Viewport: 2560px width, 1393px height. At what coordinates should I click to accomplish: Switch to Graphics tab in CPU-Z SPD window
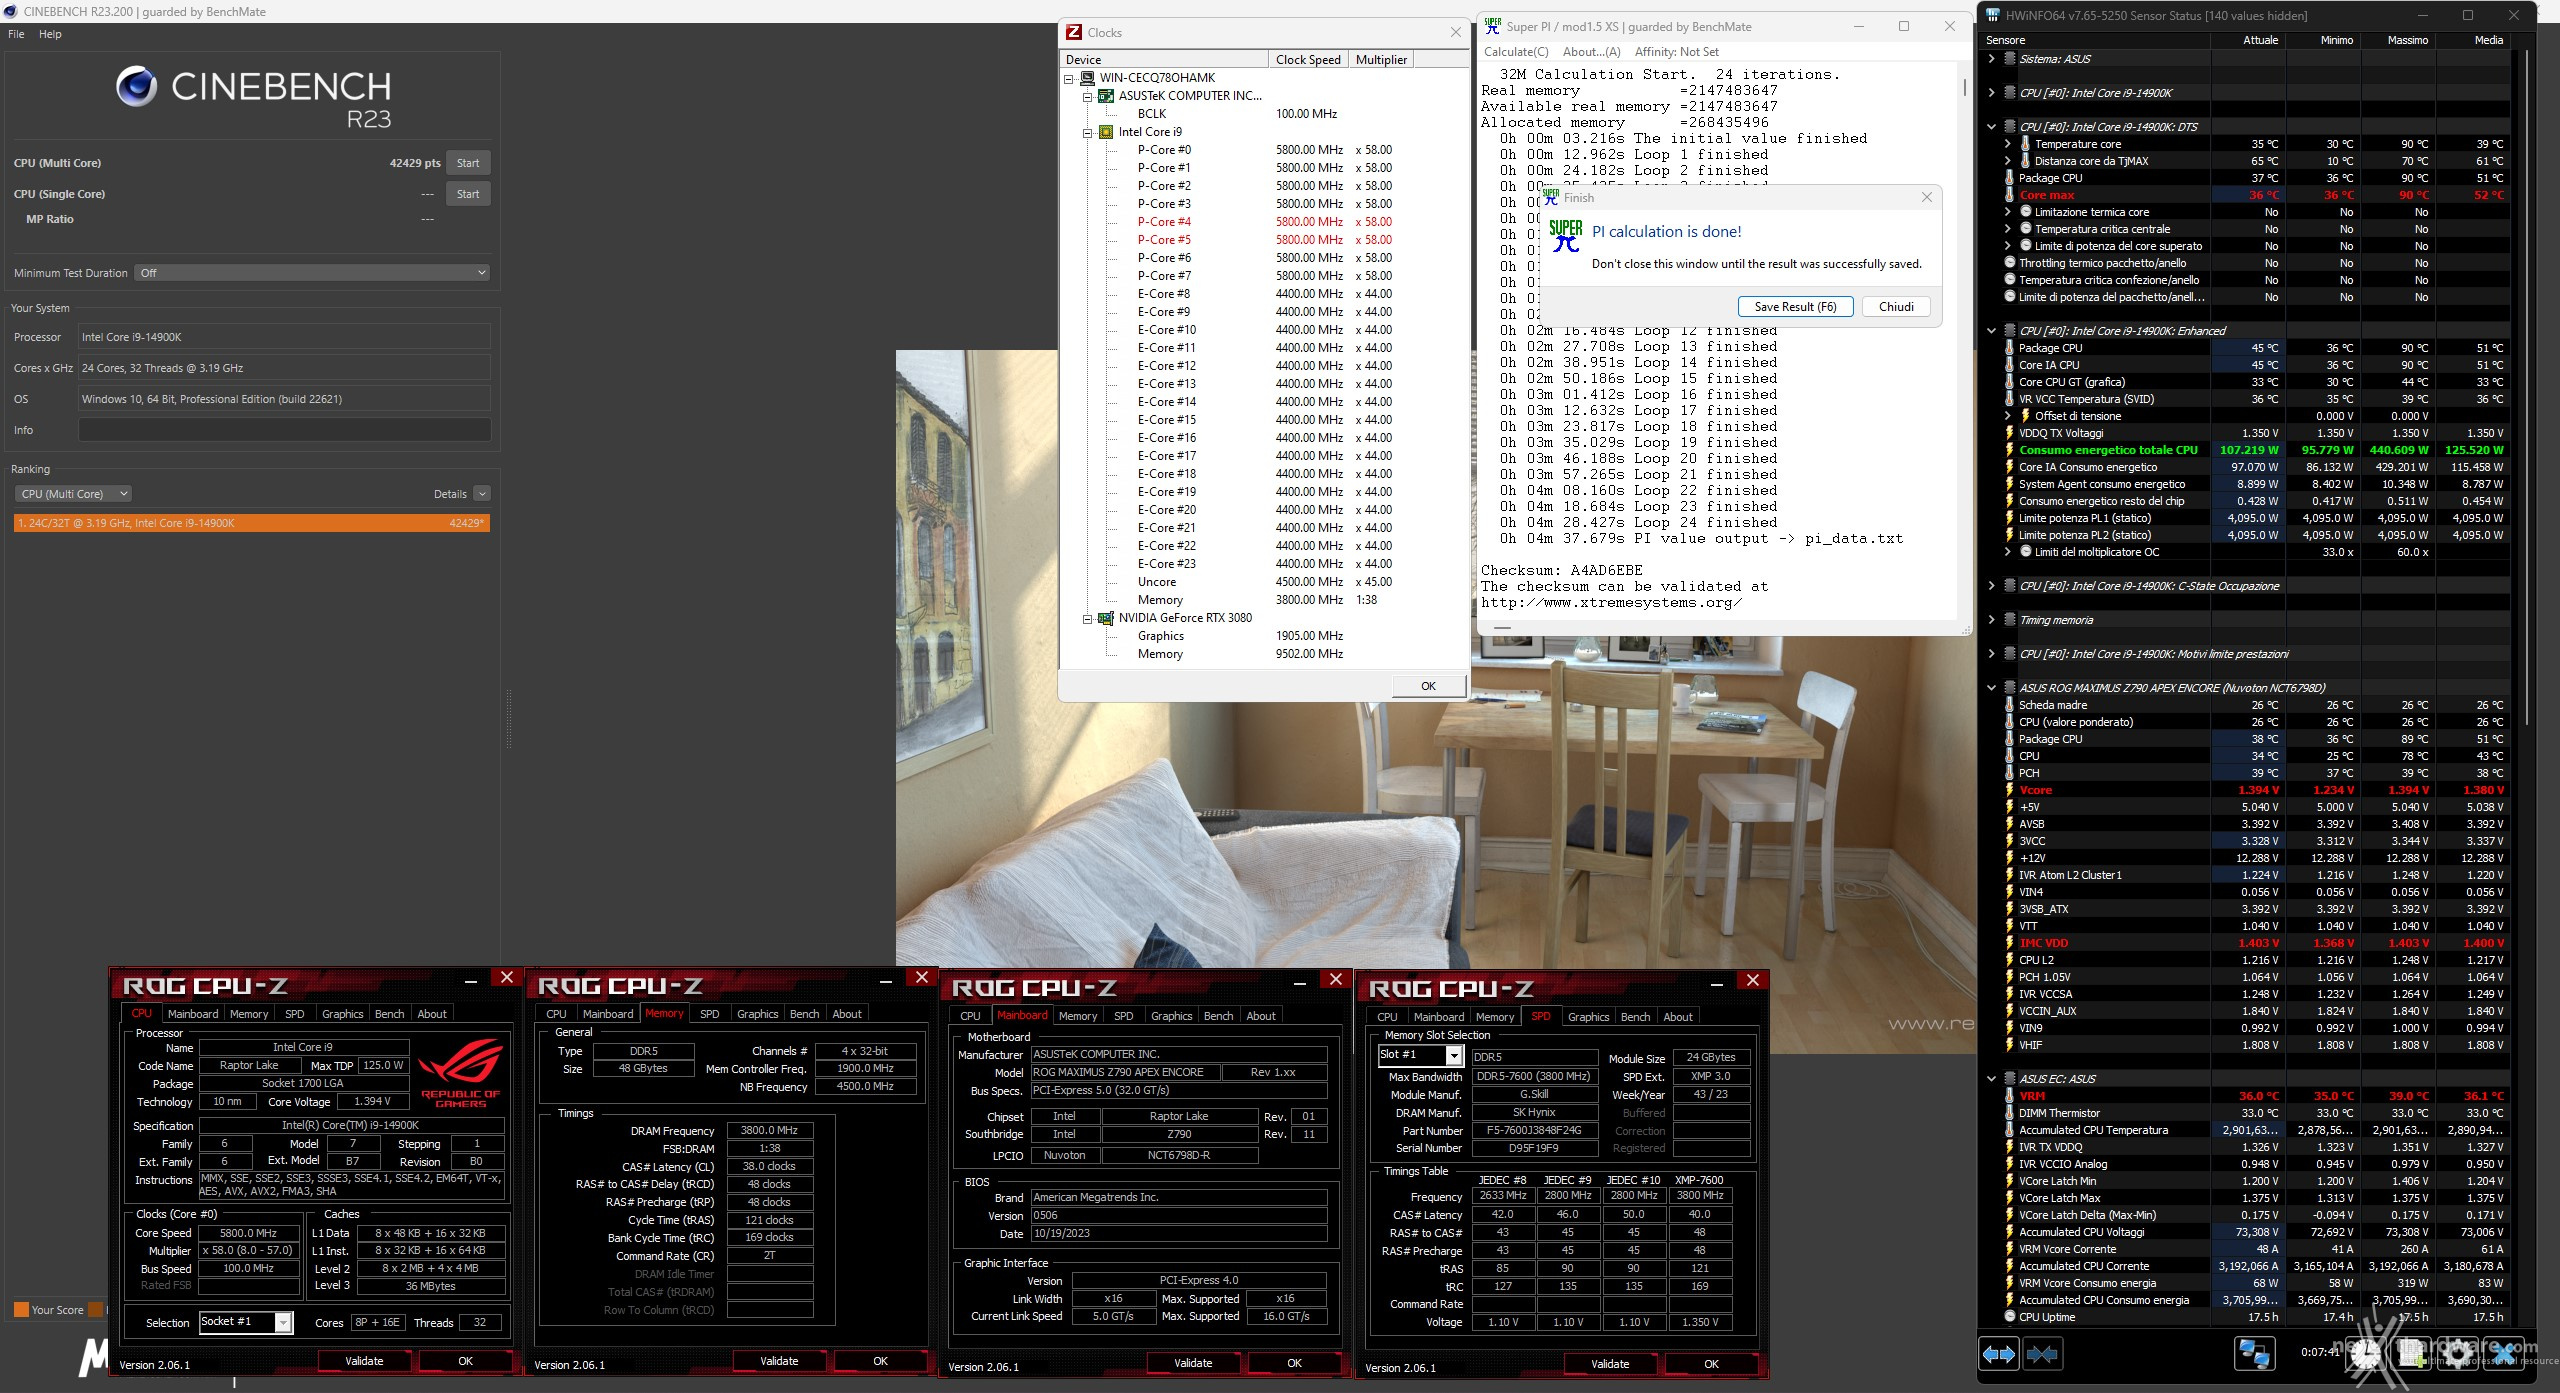(x=1588, y=1017)
